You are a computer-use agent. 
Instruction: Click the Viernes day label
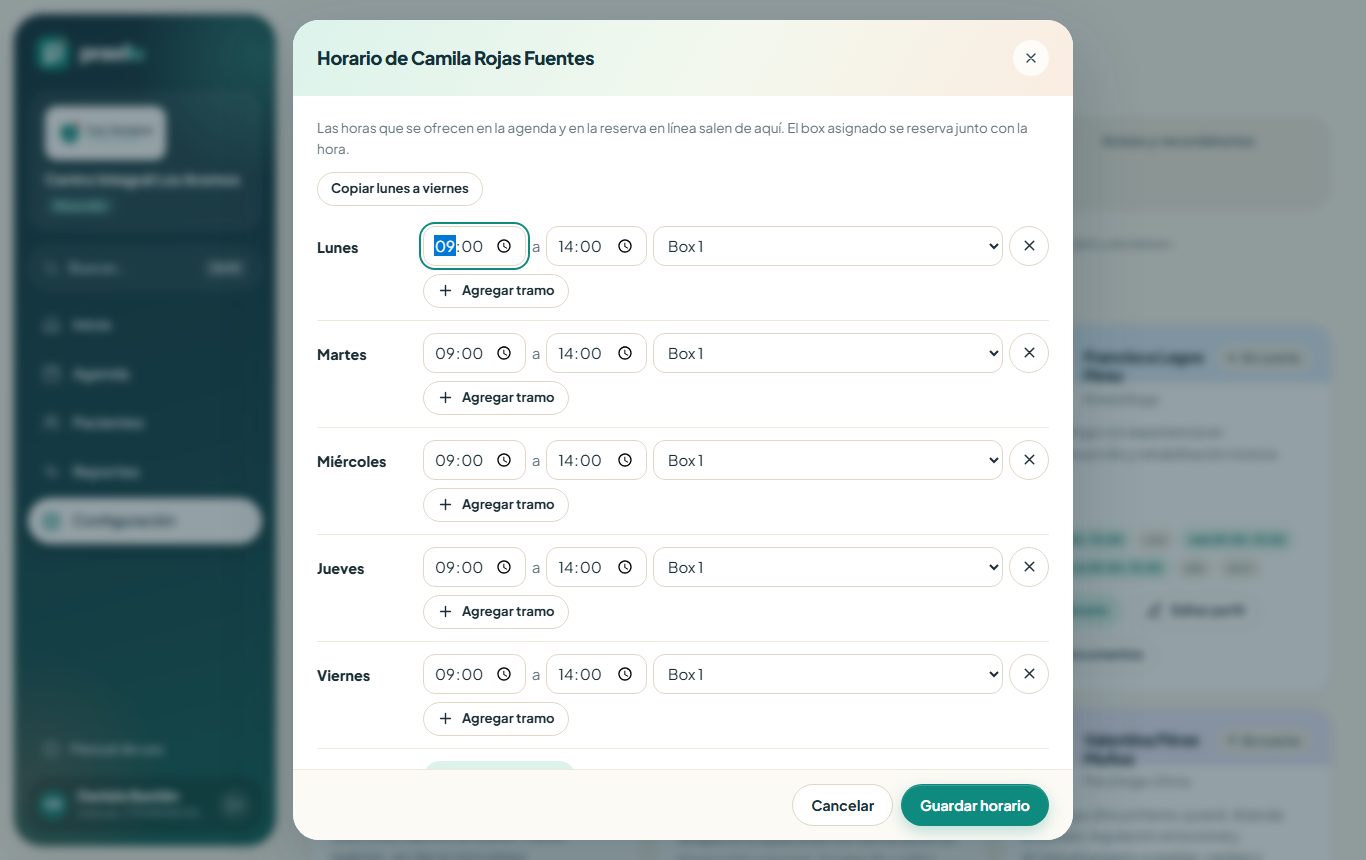(x=344, y=676)
